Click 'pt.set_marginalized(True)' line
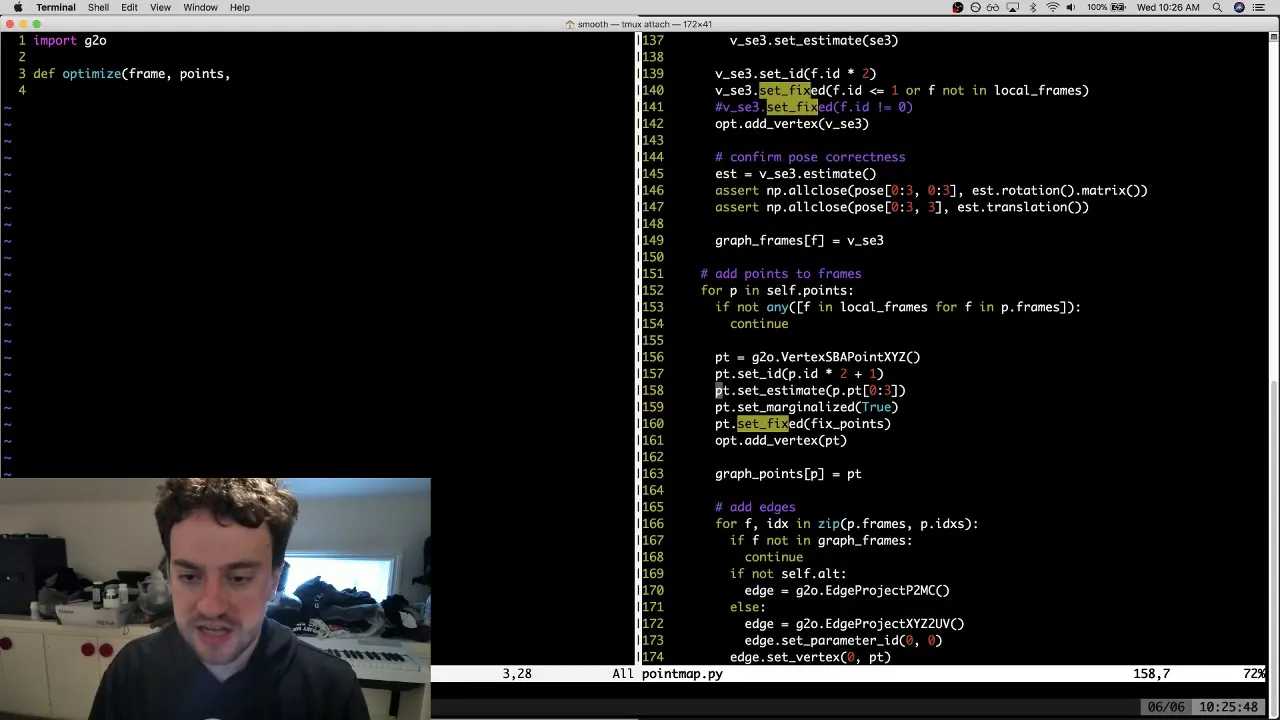 pyautogui.click(x=807, y=407)
